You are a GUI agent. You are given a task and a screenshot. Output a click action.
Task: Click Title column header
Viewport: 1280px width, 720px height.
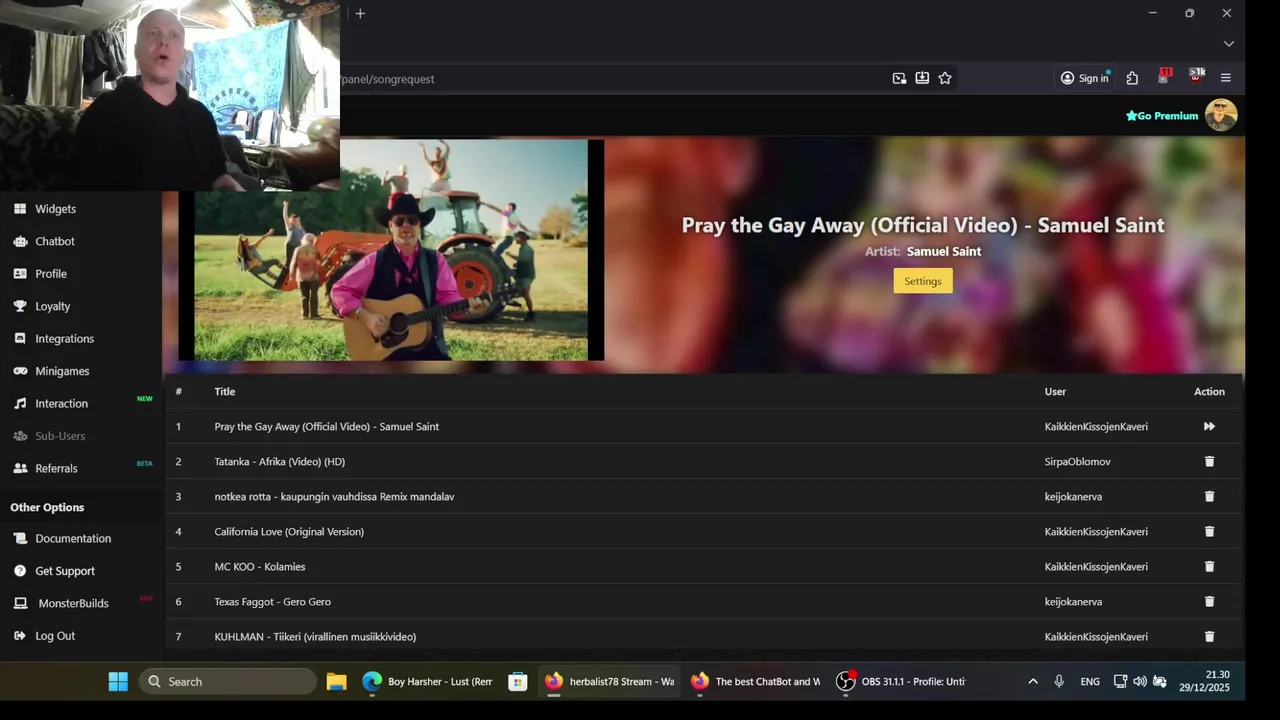(x=225, y=391)
